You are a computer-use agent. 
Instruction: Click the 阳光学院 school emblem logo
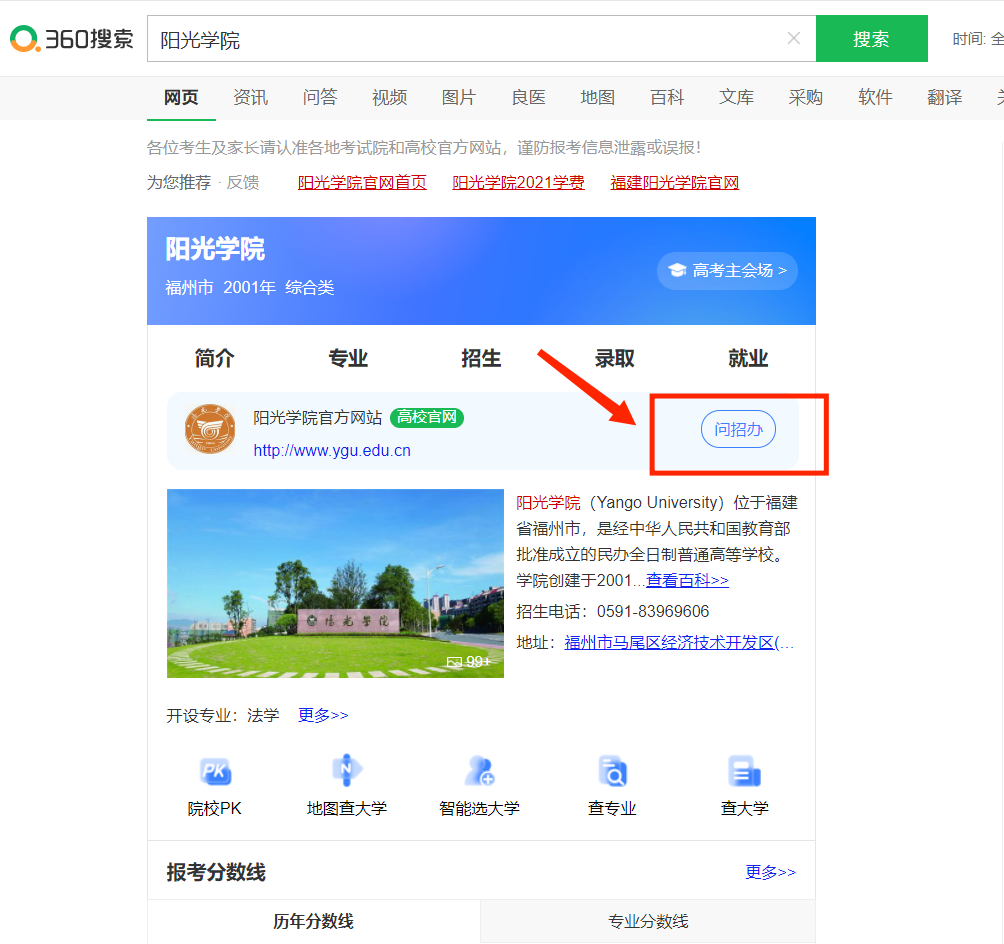tap(210, 430)
